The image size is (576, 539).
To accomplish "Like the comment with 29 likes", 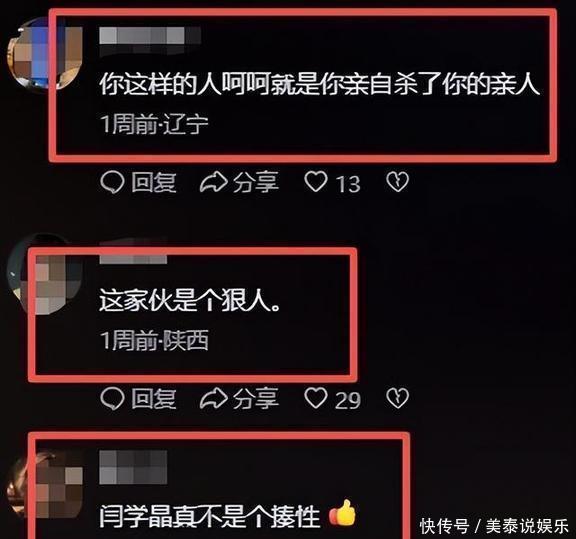I will pyautogui.click(x=316, y=398).
